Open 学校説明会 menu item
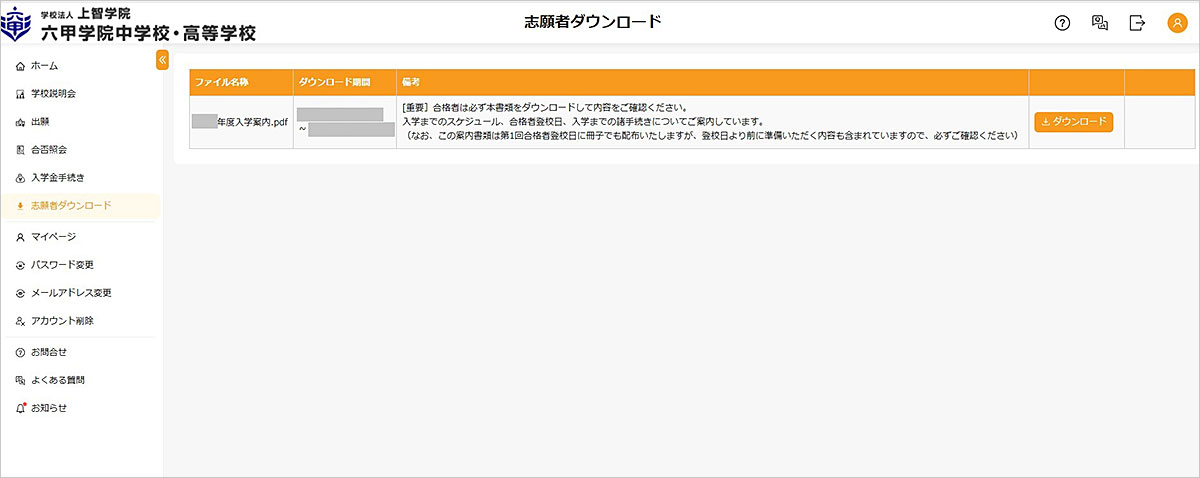 [53, 94]
